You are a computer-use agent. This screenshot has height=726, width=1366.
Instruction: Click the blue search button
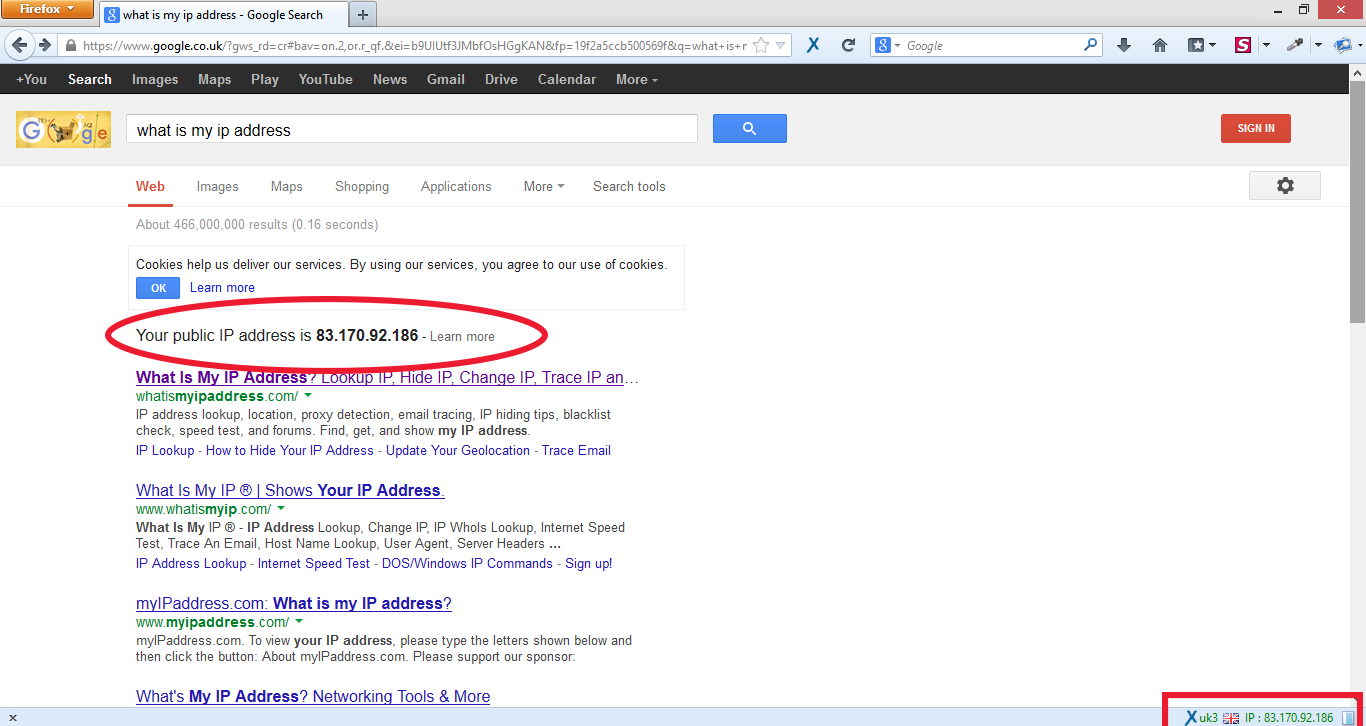pos(749,128)
